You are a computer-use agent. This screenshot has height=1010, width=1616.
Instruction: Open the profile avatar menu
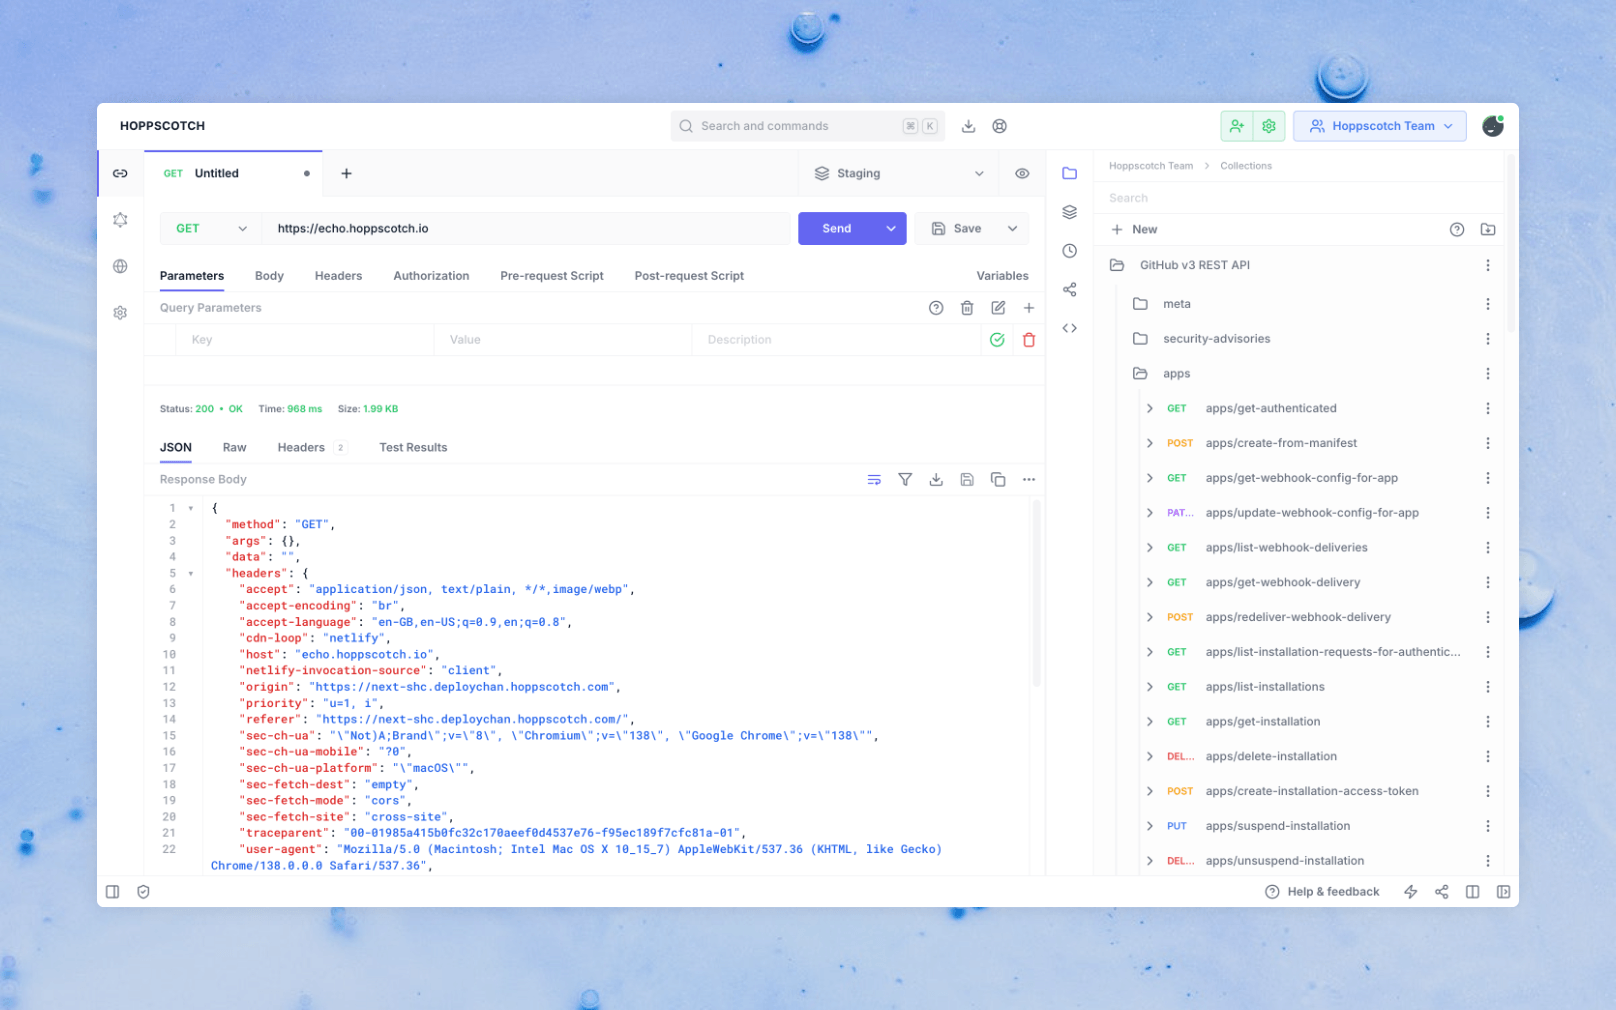pyautogui.click(x=1492, y=126)
